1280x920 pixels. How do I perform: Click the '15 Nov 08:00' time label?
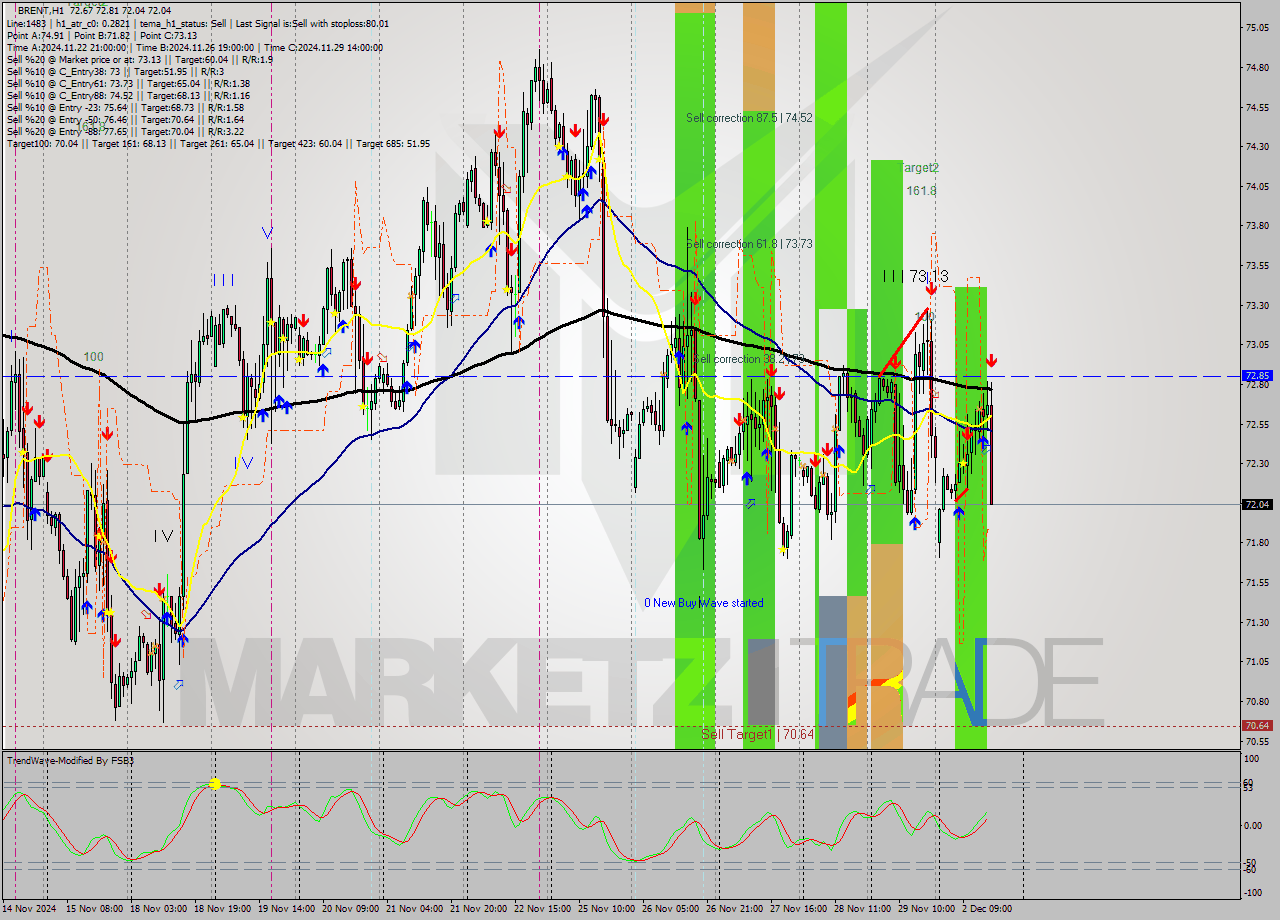[x=94, y=909]
